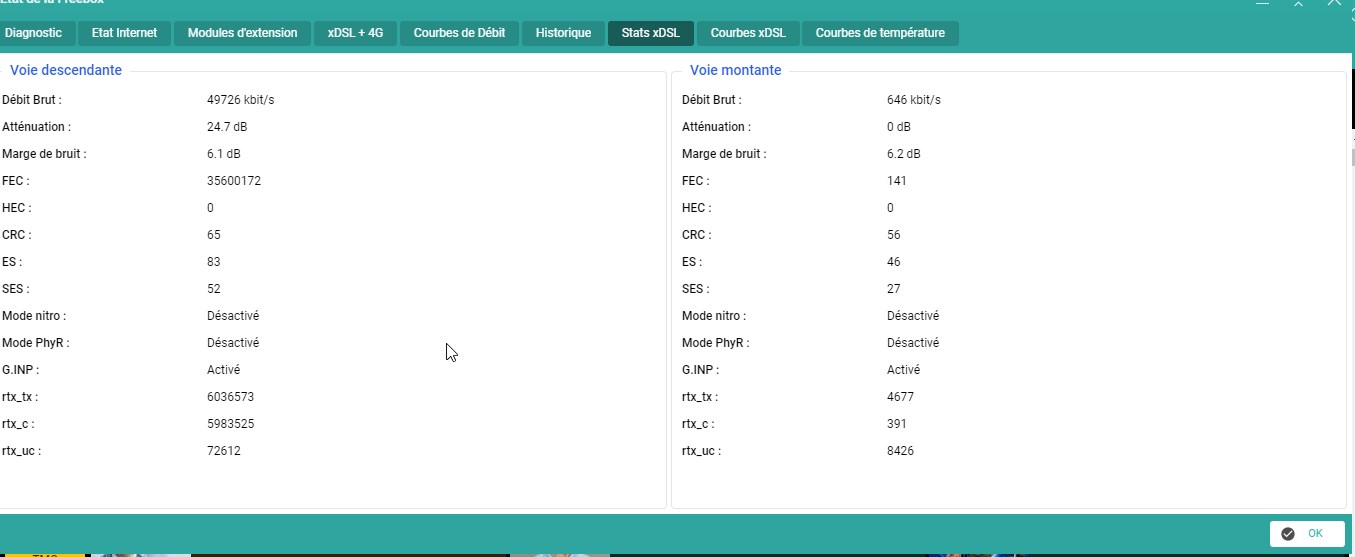The image size is (1355, 557).
Task: Click upstream Marge de bruit 6.2 dB
Action: [x=903, y=154]
